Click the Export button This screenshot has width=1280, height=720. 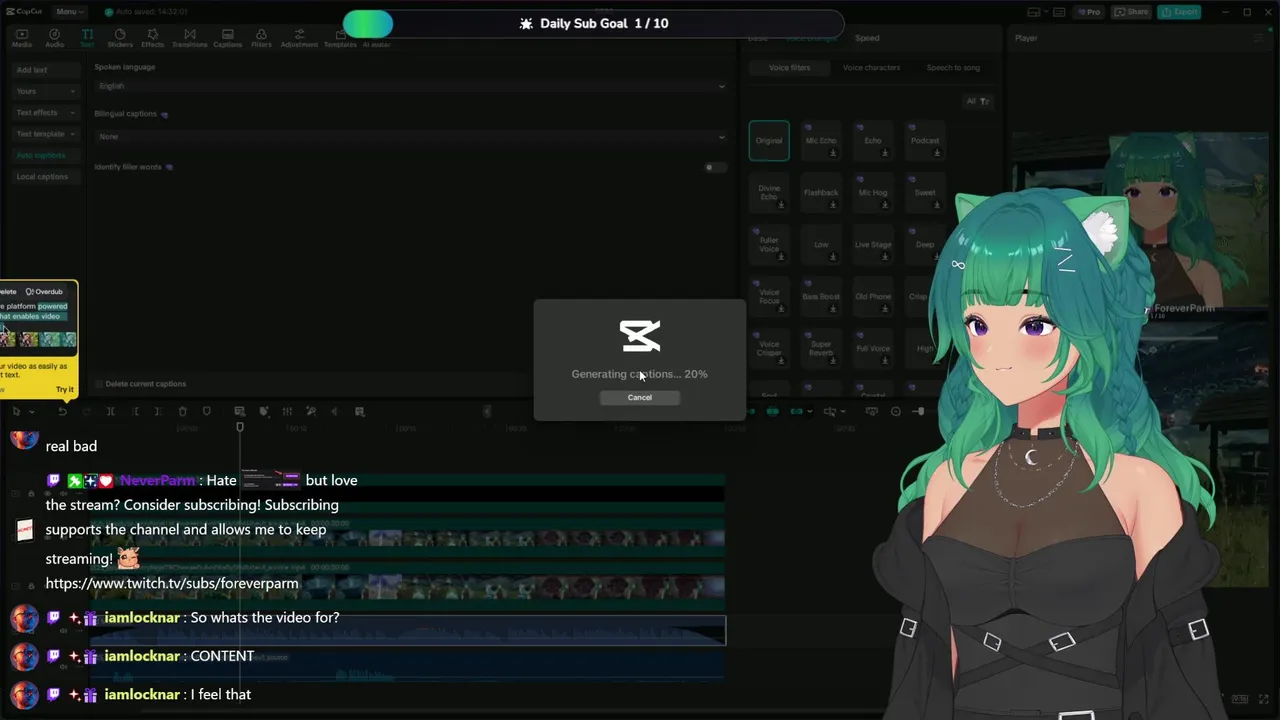click(1179, 12)
